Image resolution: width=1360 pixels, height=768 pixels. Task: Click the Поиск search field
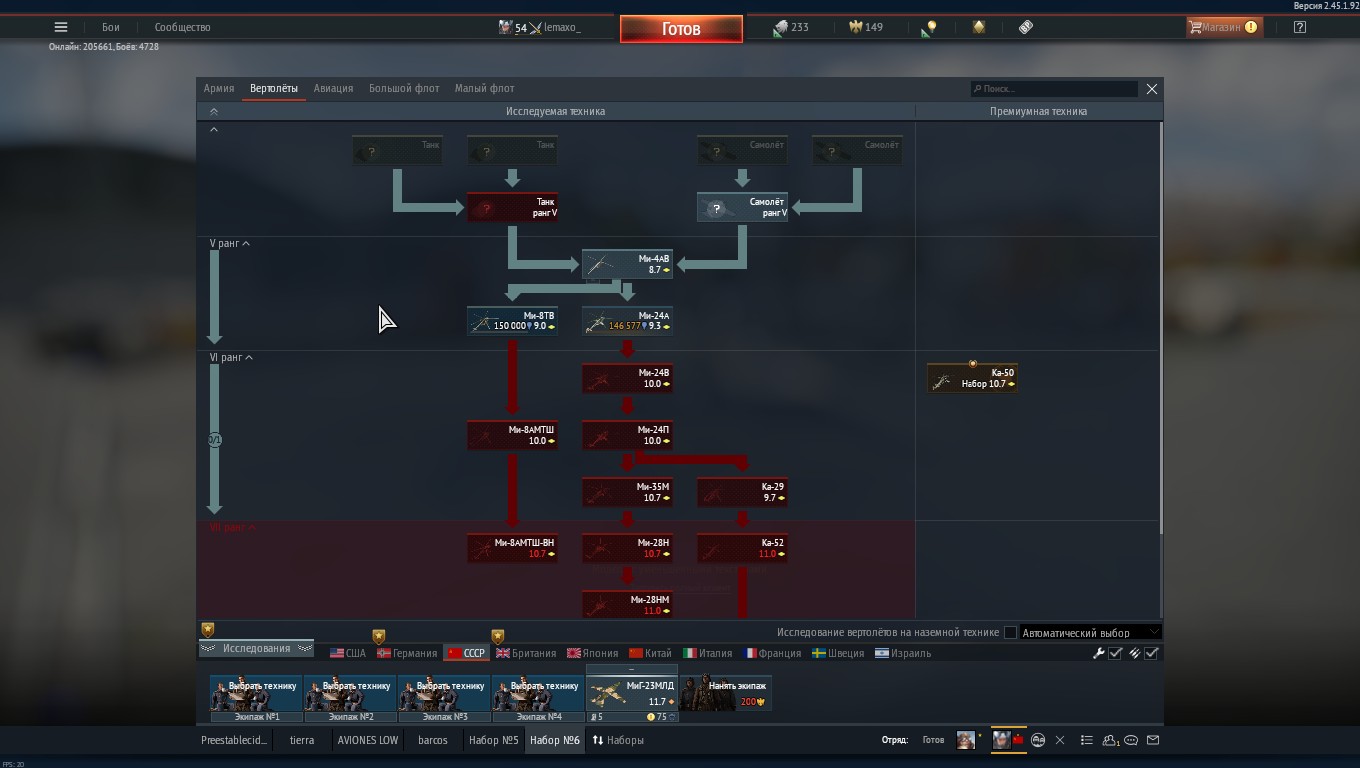[1055, 89]
